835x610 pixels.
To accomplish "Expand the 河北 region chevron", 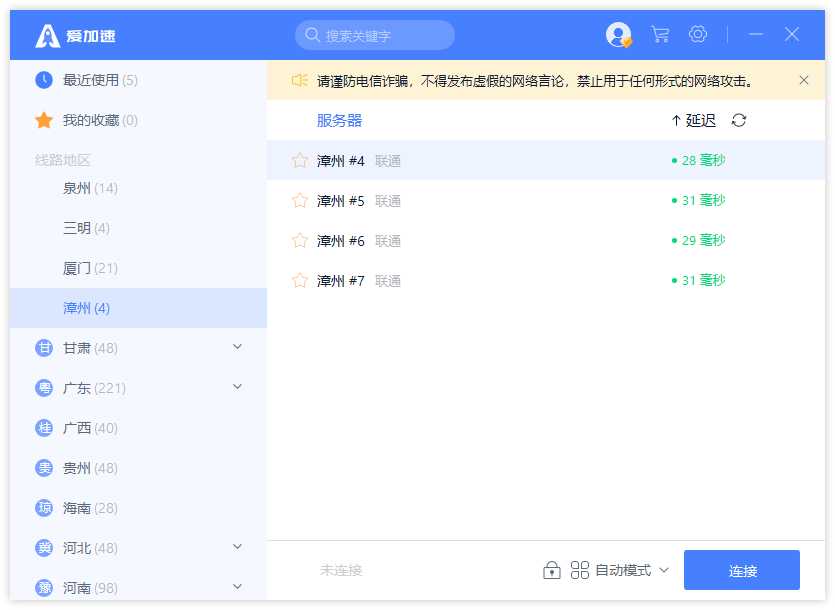I will pyautogui.click(x=238, y=547).
